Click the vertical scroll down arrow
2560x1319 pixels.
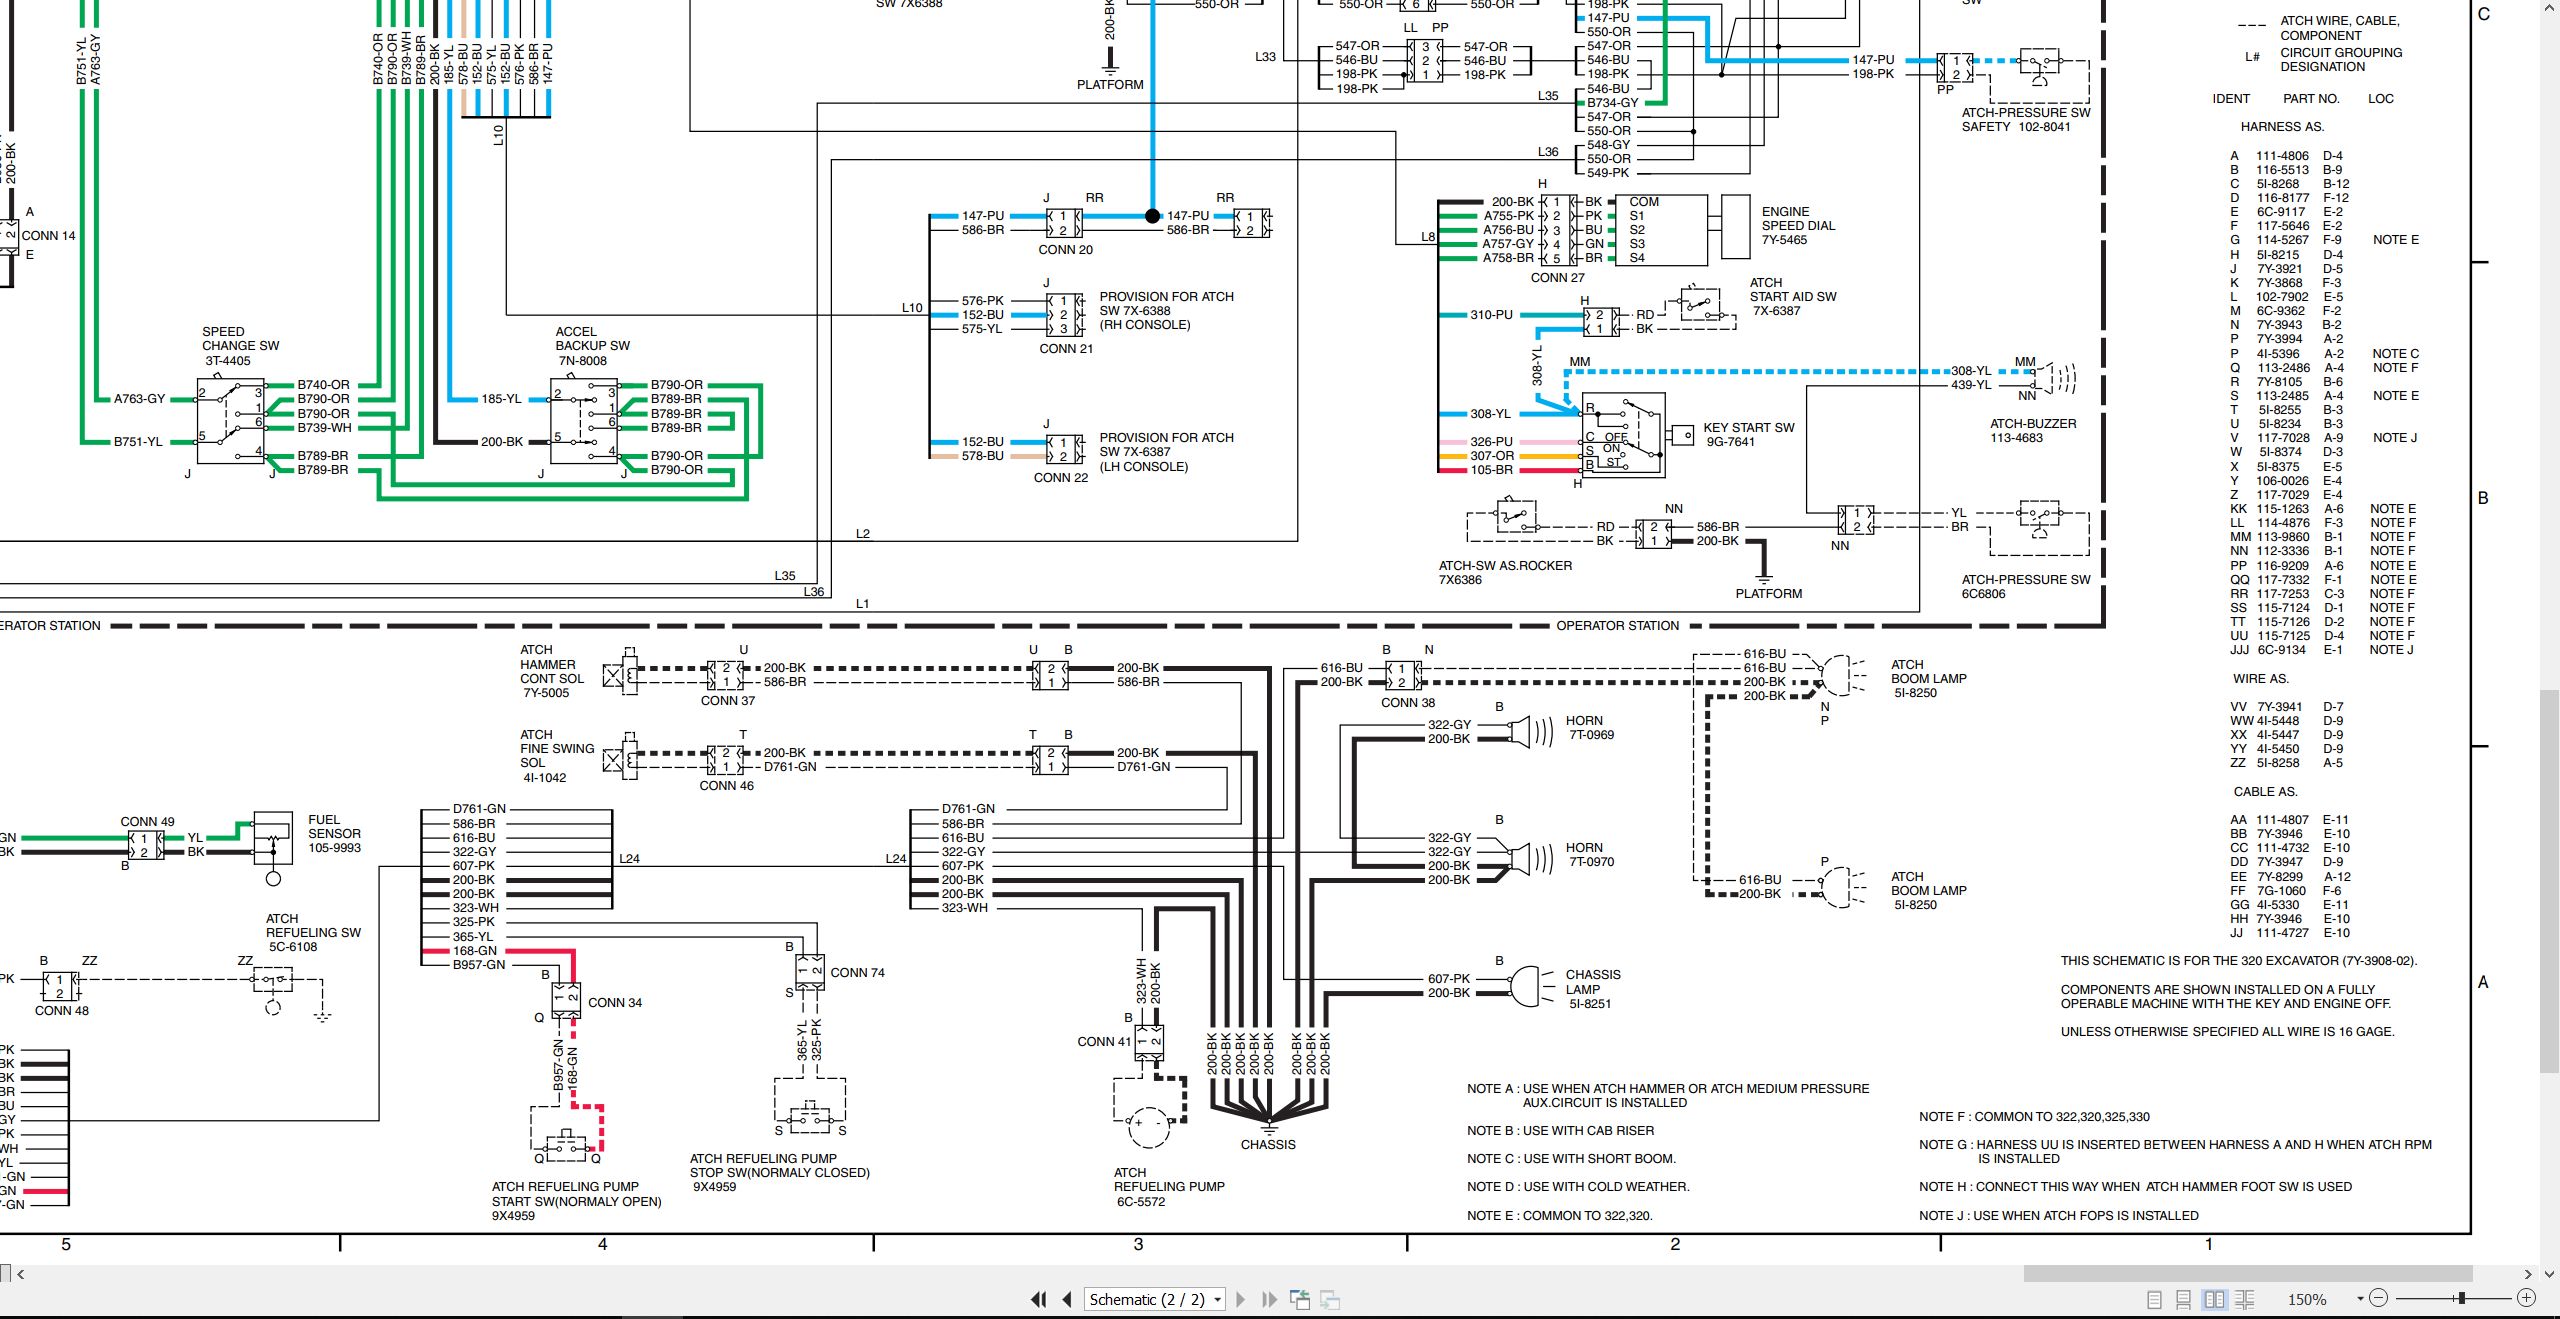[2551, 1274]
